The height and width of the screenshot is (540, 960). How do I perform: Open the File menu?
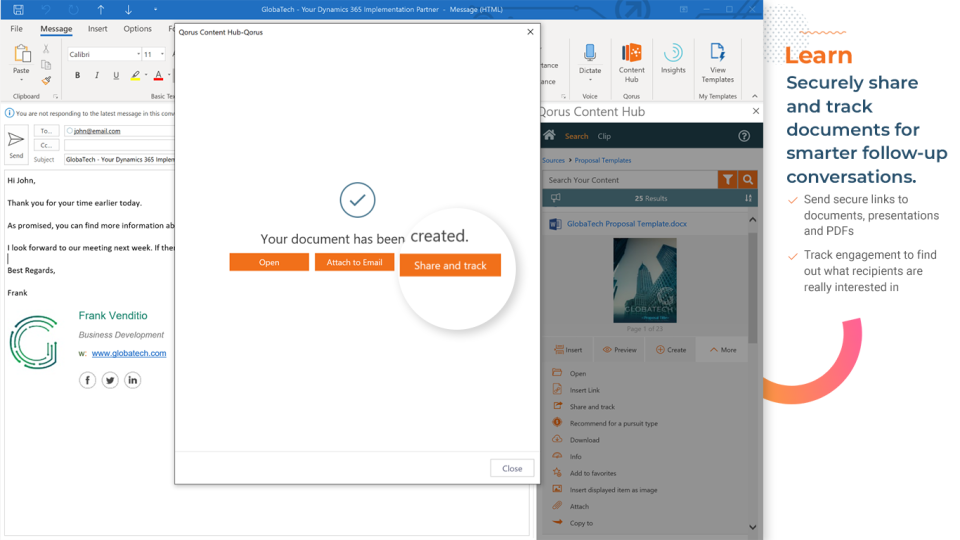(17, 29)
